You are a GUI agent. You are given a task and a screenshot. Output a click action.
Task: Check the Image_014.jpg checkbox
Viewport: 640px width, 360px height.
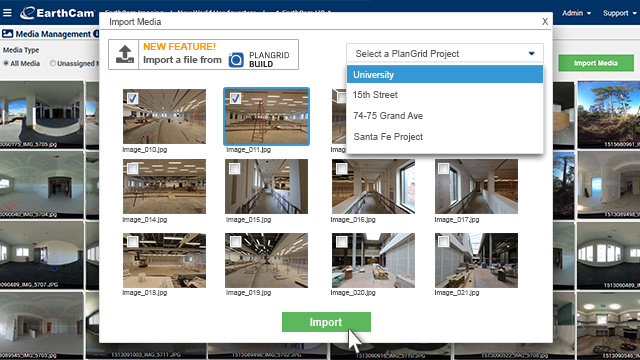pos(133,168)
